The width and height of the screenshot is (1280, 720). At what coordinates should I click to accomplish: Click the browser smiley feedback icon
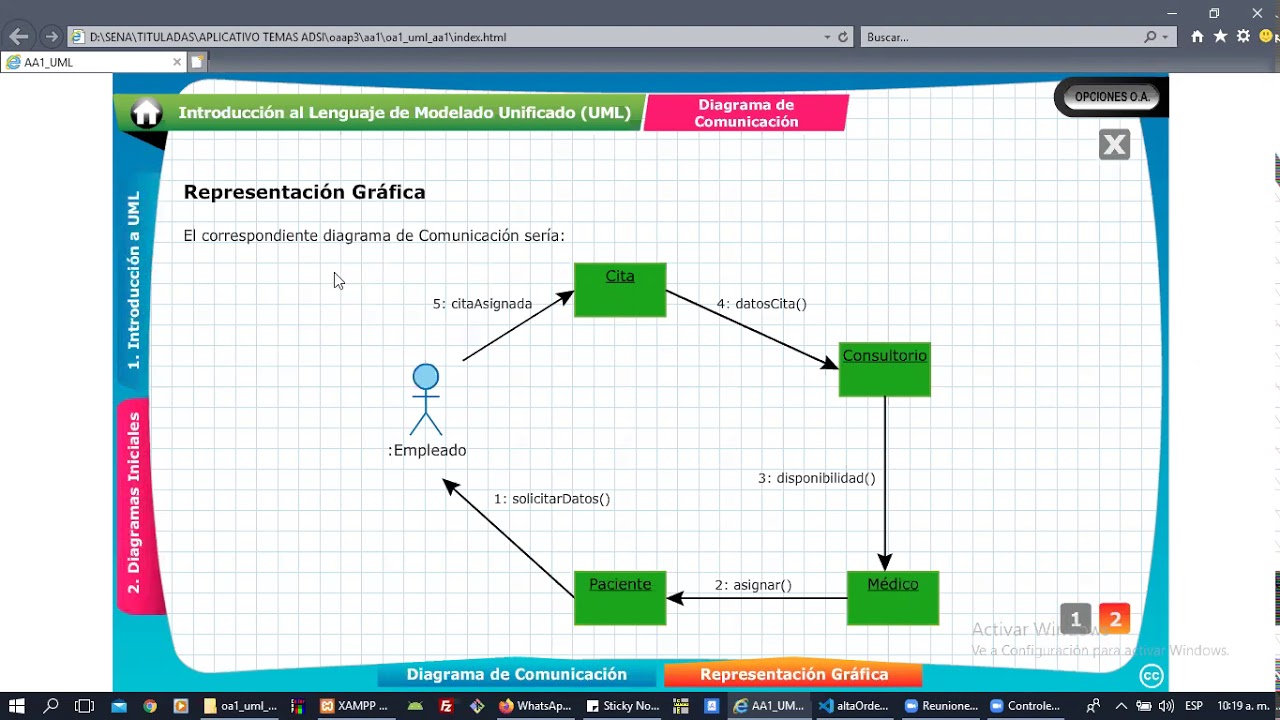[1267, 36]
